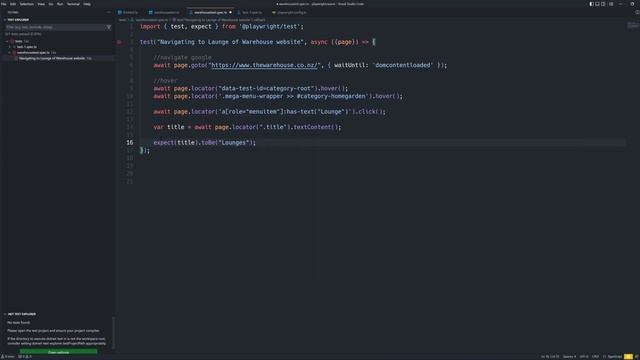Image resolution: width=640 pixels, height=360 pixels.
Task: Toggle the primary side bar layout icon
Action: coord(591,4)
